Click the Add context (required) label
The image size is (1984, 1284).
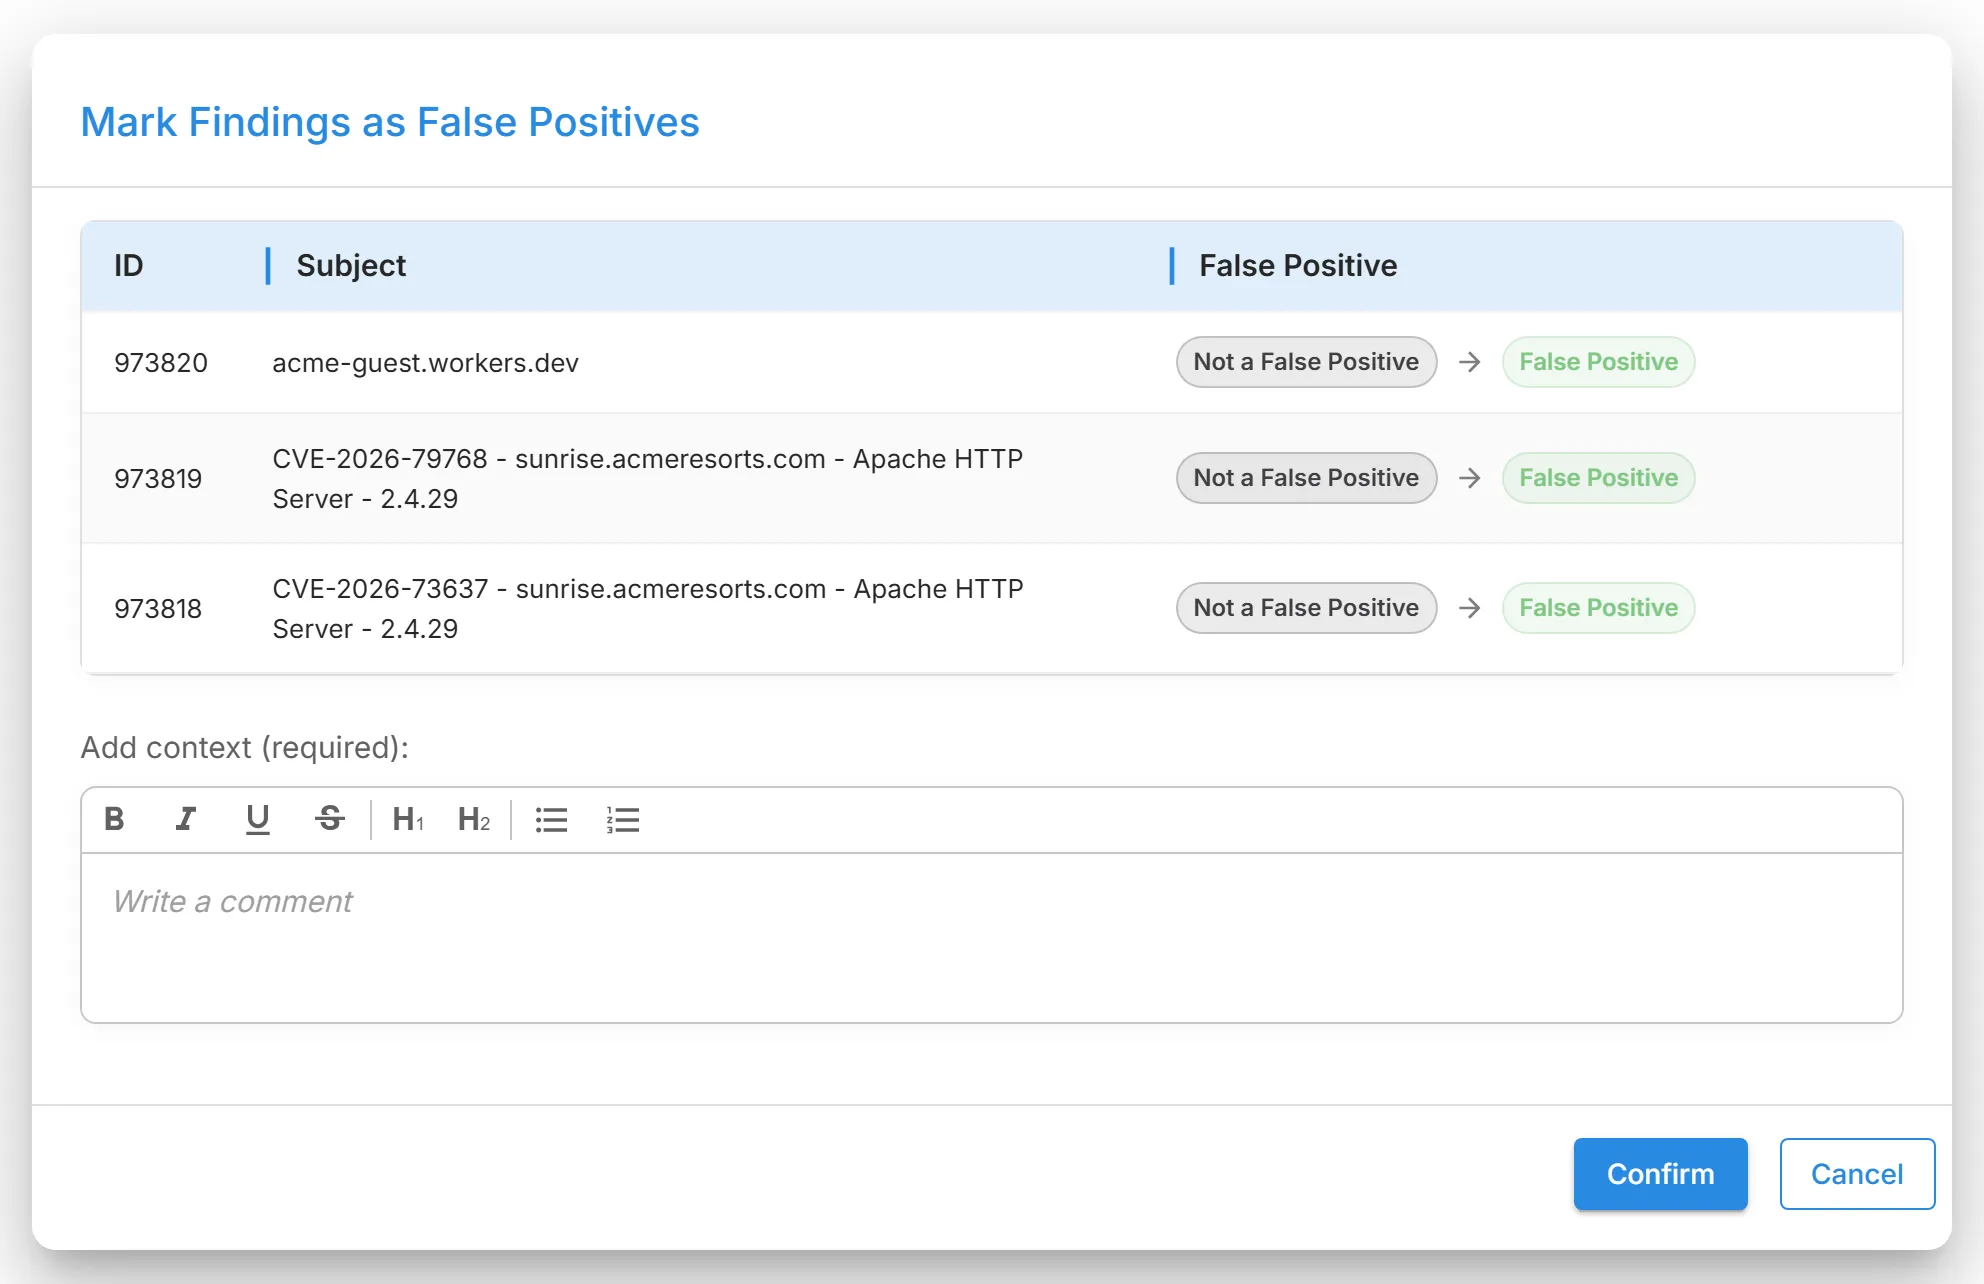[x=245, y=748]
